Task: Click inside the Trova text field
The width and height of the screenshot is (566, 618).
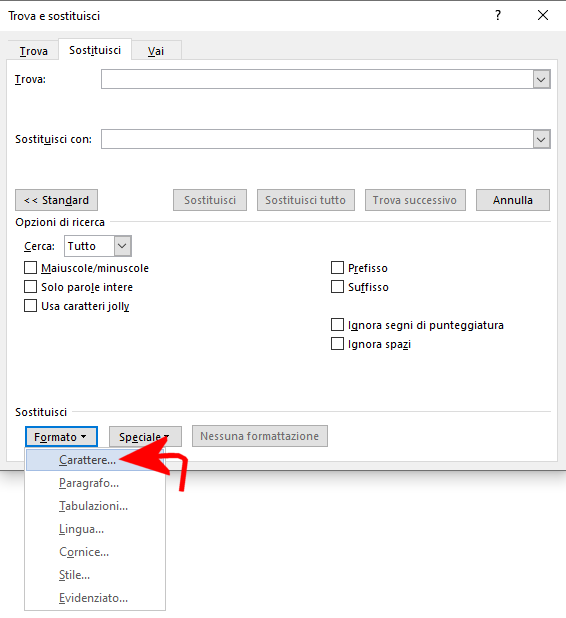Action: 317,79
